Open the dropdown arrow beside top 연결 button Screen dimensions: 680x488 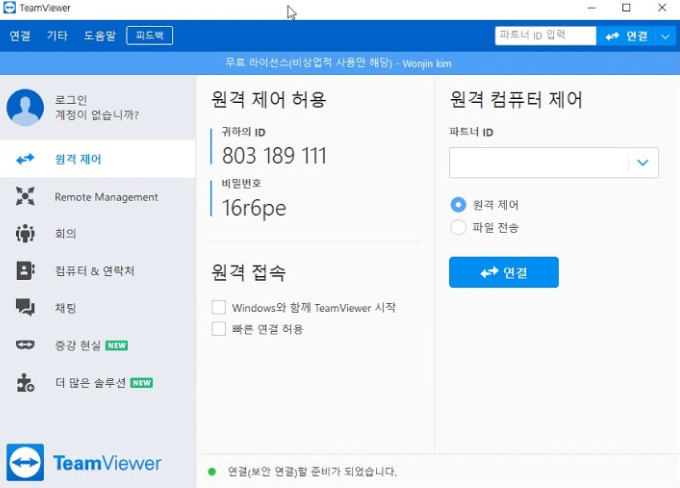pyautogui.click(x=666, y=36)
